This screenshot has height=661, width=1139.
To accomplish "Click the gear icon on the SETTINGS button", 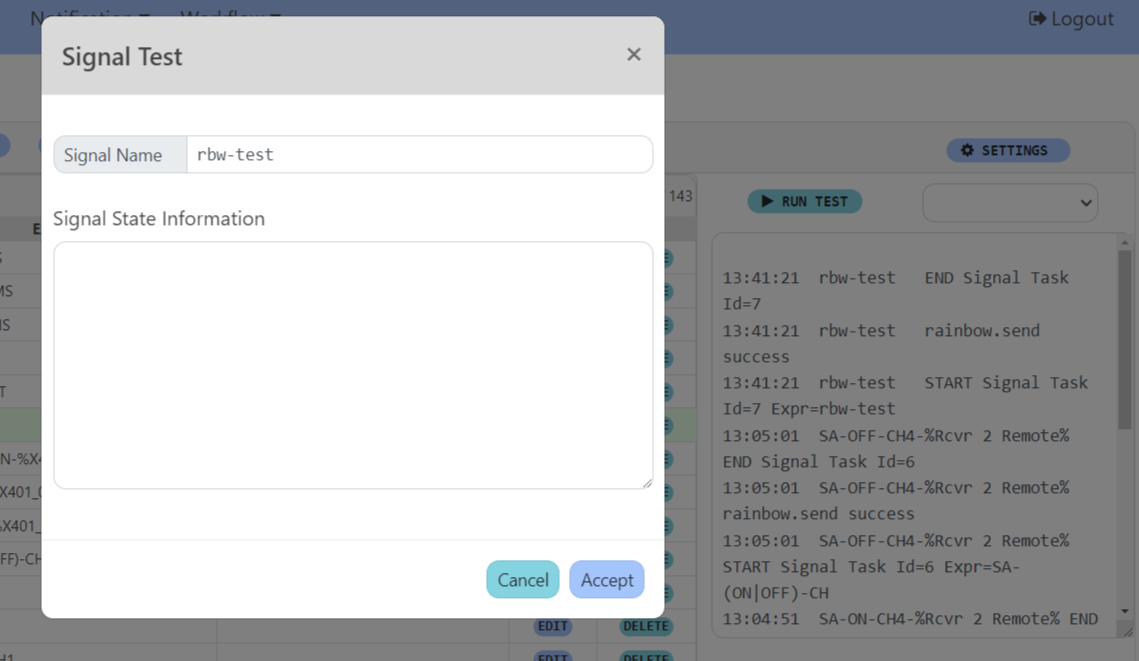I will (x=966, y=150).
